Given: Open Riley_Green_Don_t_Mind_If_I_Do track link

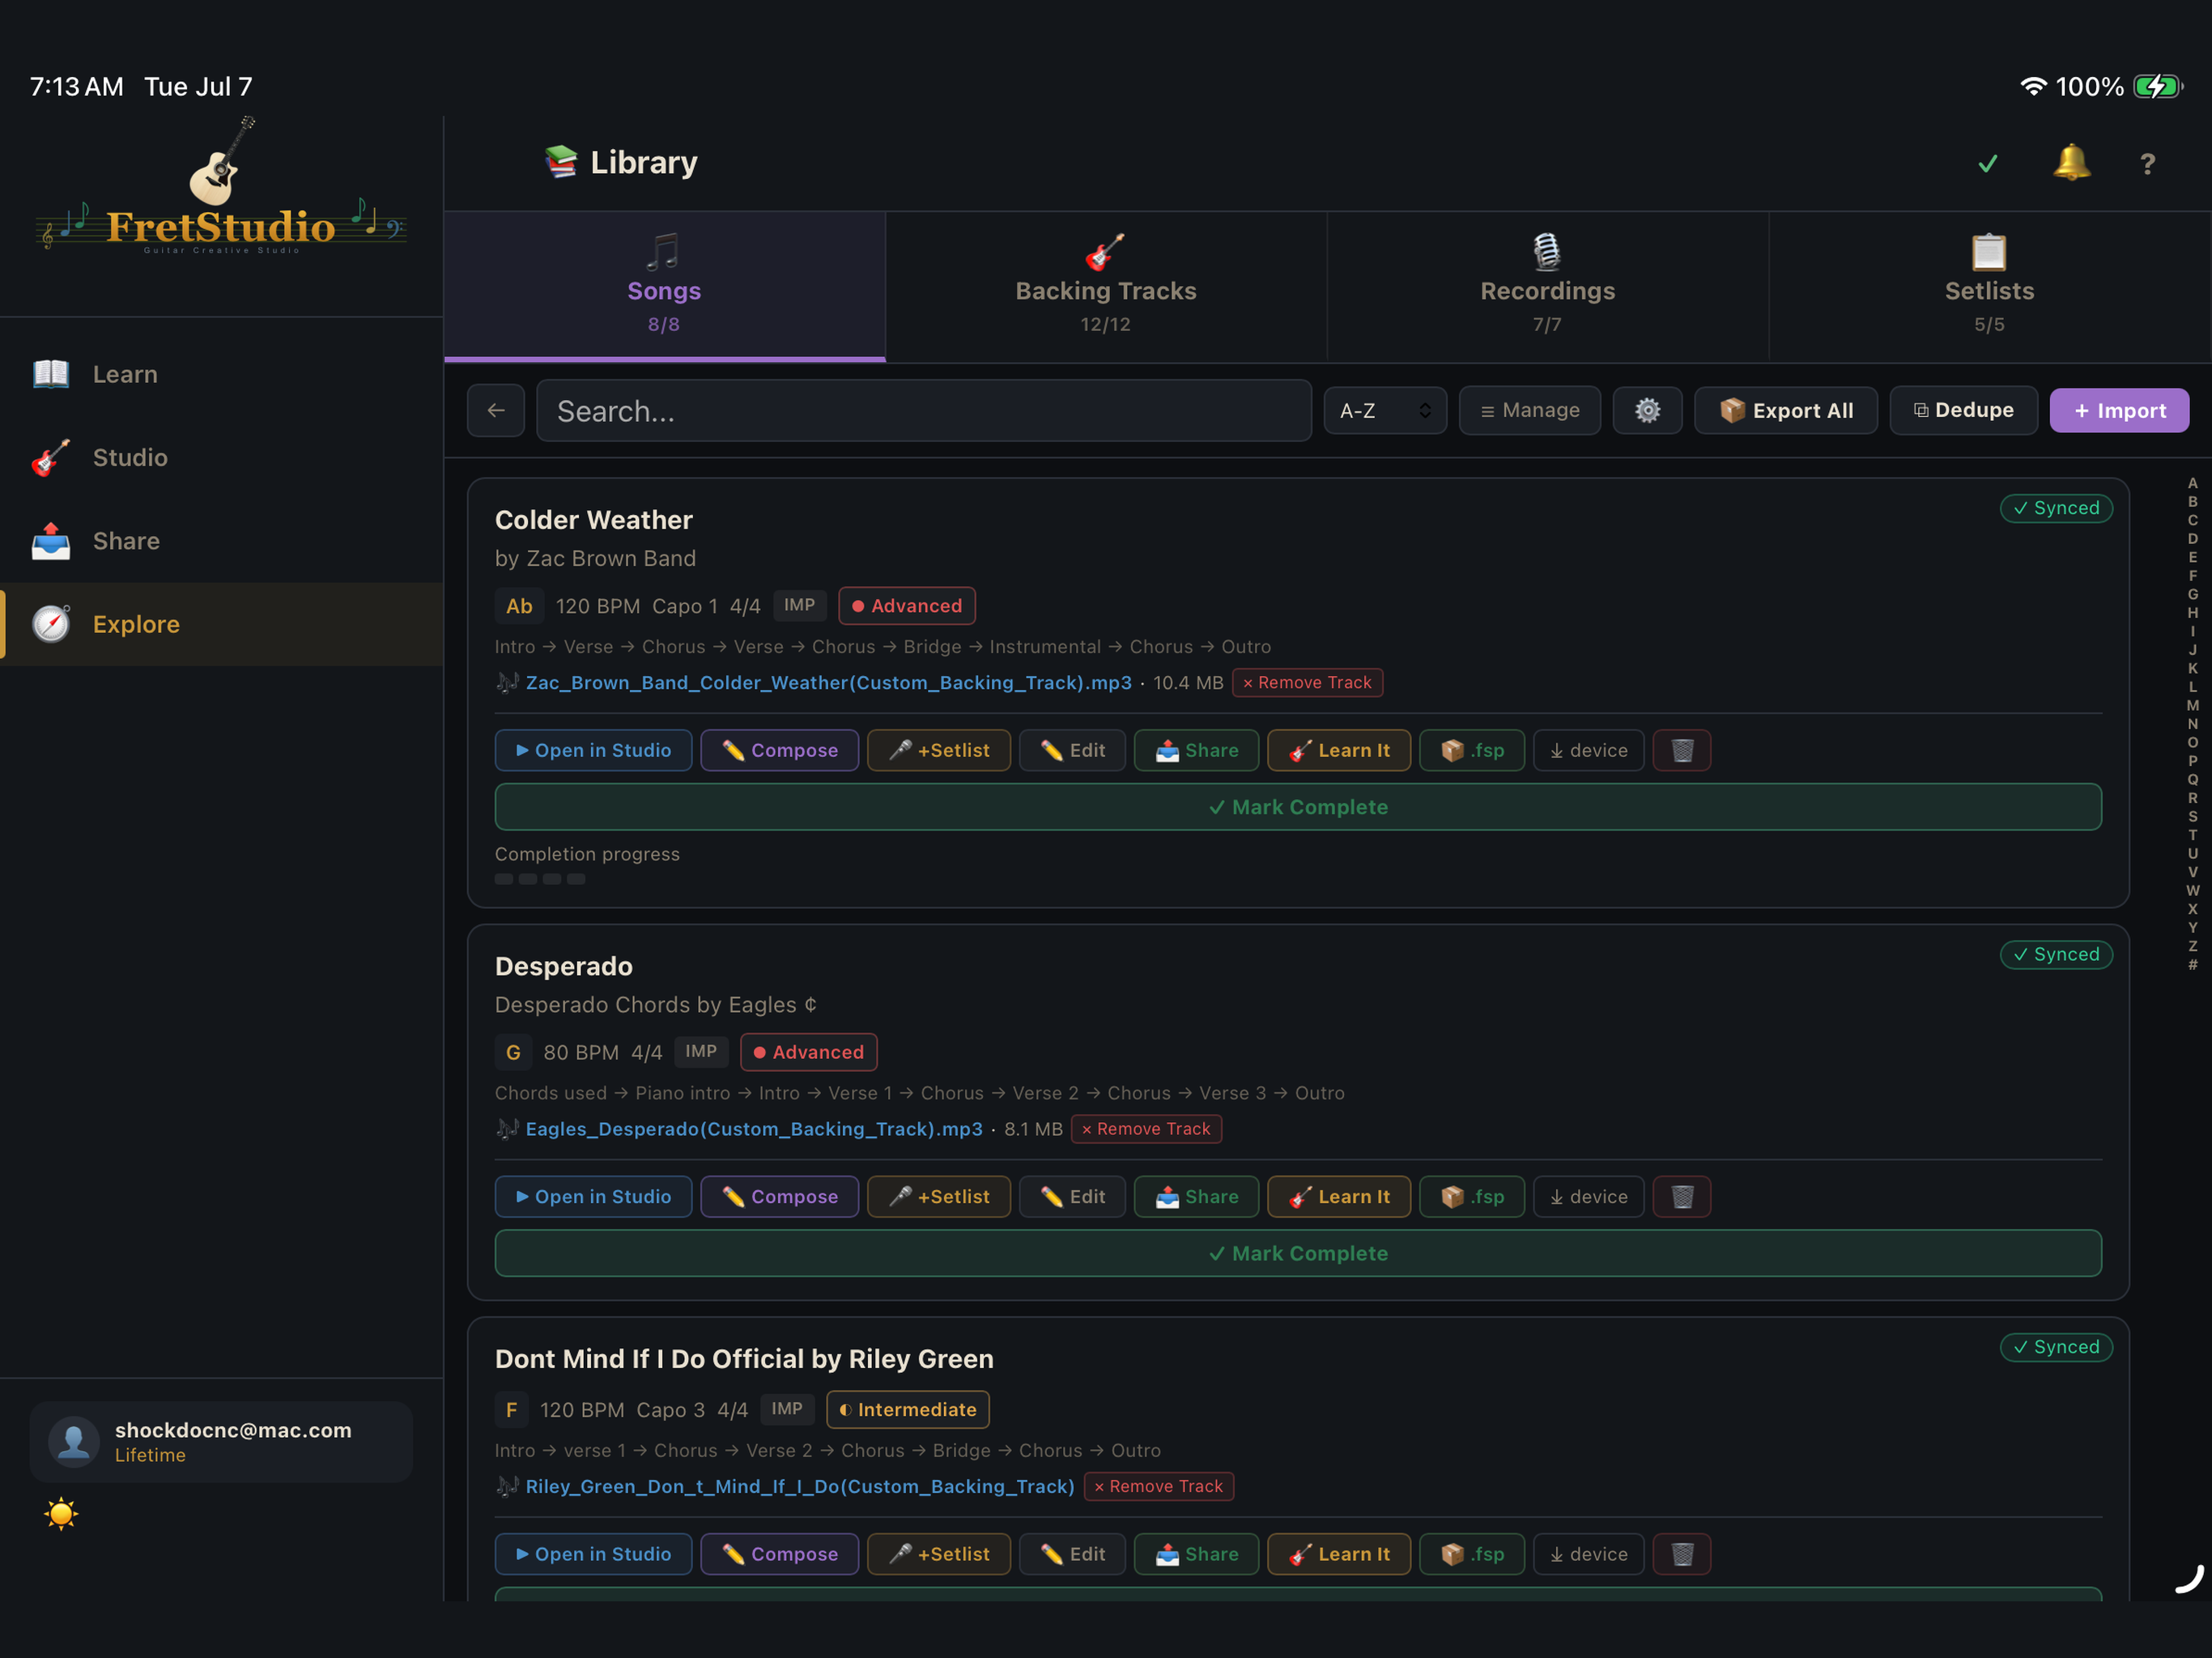Looking at the screenshot, I should click(x=800, y=1486).
